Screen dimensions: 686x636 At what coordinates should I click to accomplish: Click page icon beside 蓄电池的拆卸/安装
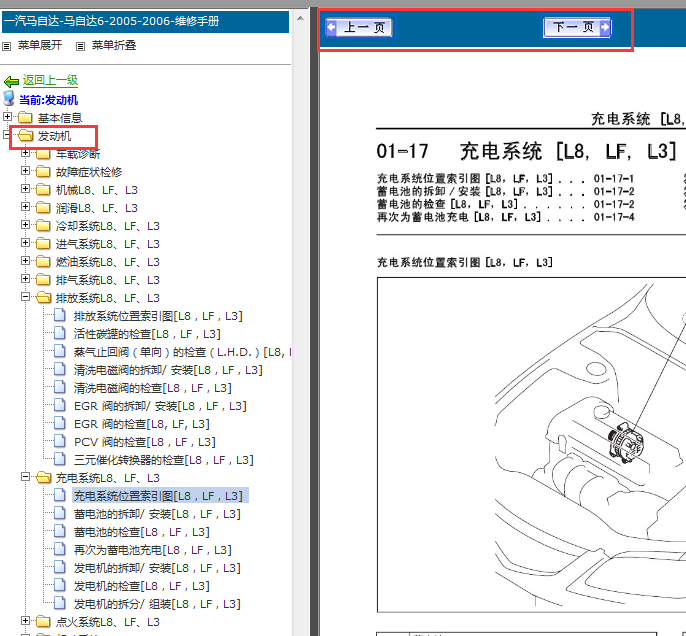(60, 513)
